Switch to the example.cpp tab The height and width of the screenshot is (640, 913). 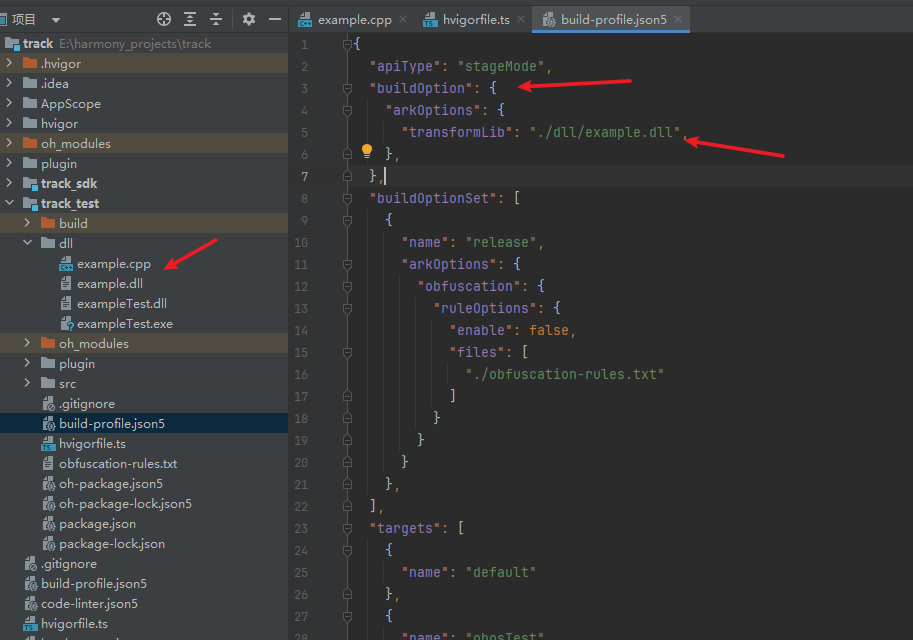[354, 20]
